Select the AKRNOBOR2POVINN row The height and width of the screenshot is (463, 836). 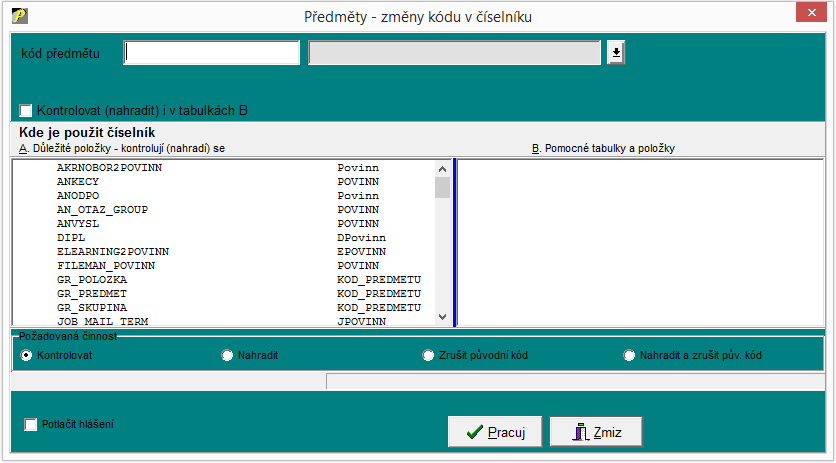tap(109, 168)
